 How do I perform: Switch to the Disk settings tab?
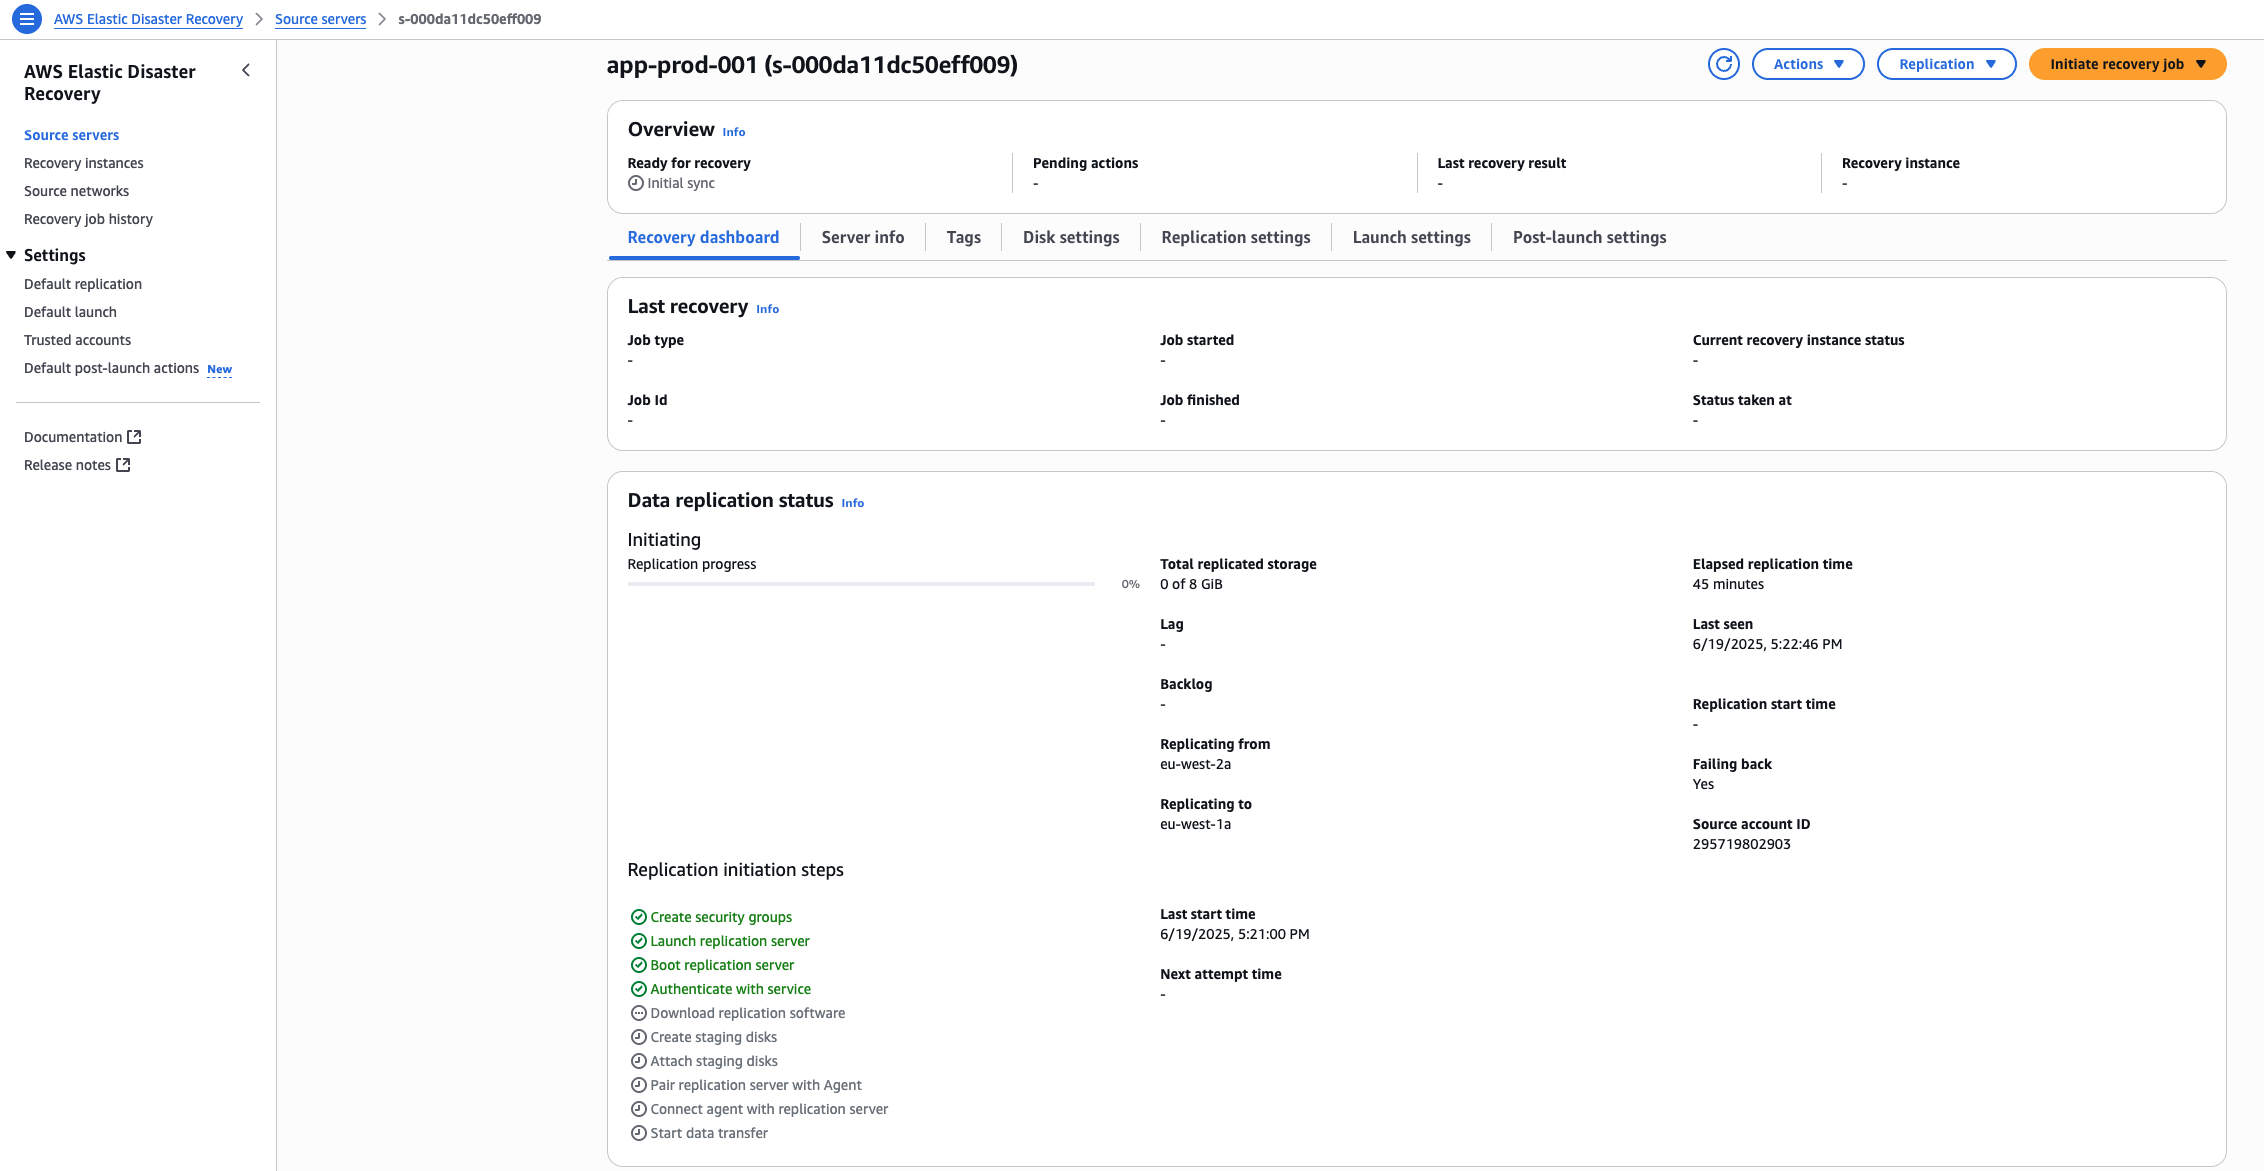(1070, 237)
